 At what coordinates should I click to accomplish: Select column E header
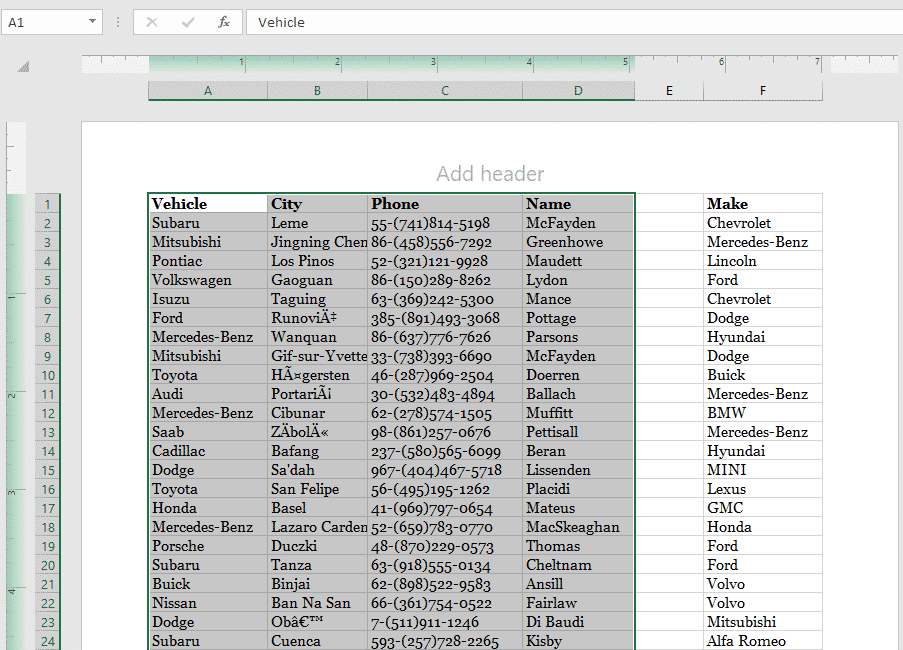click(669, 90)
